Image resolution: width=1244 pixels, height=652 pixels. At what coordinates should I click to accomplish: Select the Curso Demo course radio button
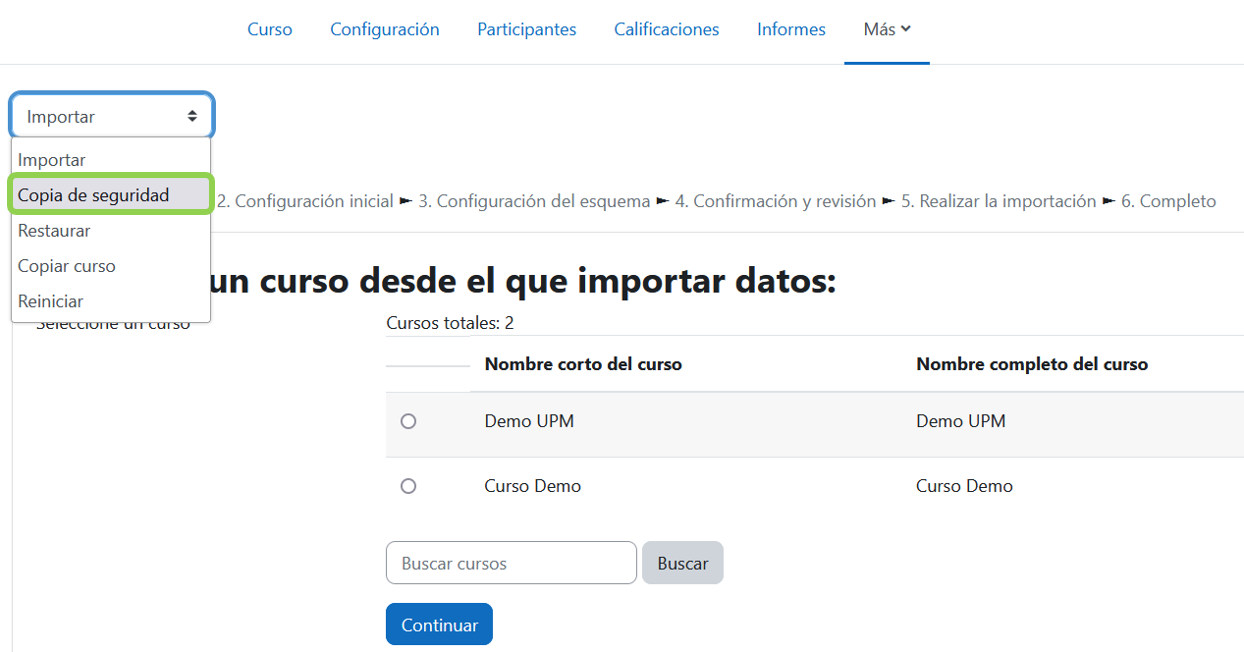coord(408,486)
